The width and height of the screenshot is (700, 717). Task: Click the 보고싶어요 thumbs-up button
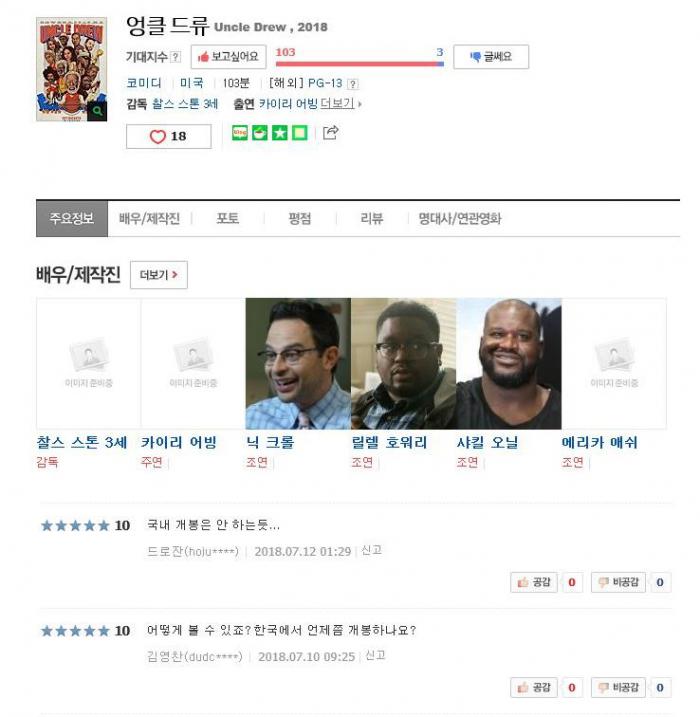228,57
